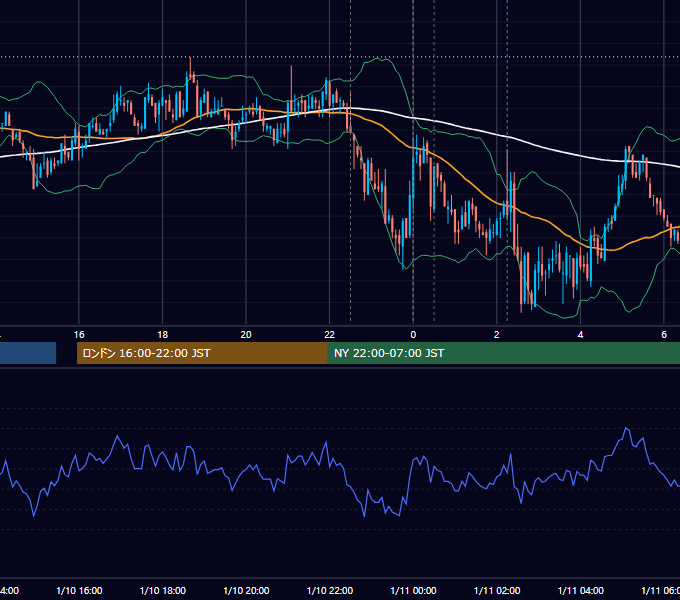Select the NY 22:00-07:00 JST session bar
Screen dimensions: 680x600
(503, 353)
